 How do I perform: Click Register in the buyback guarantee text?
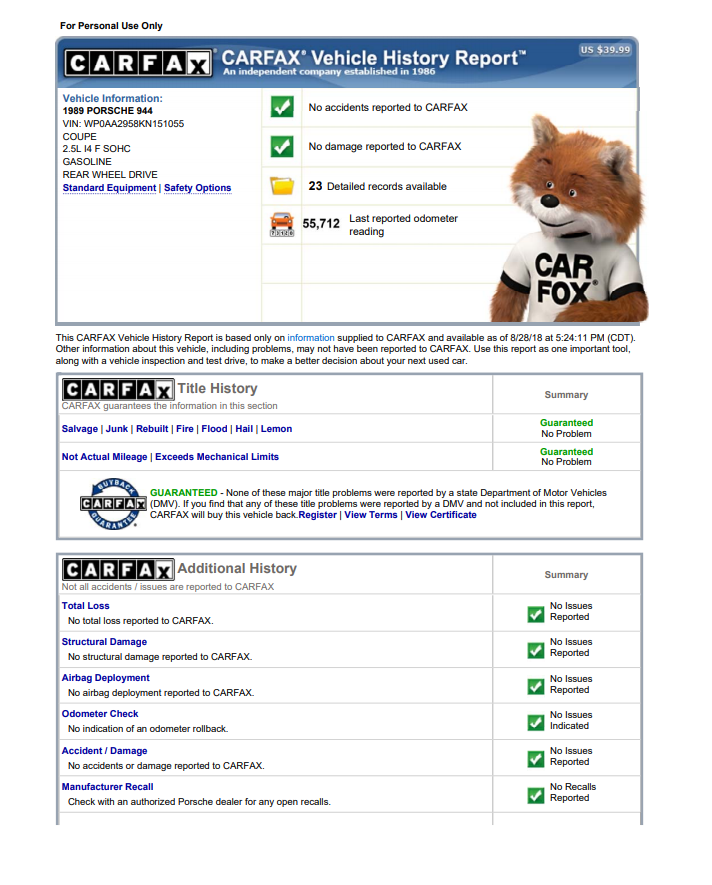[317, 515]
